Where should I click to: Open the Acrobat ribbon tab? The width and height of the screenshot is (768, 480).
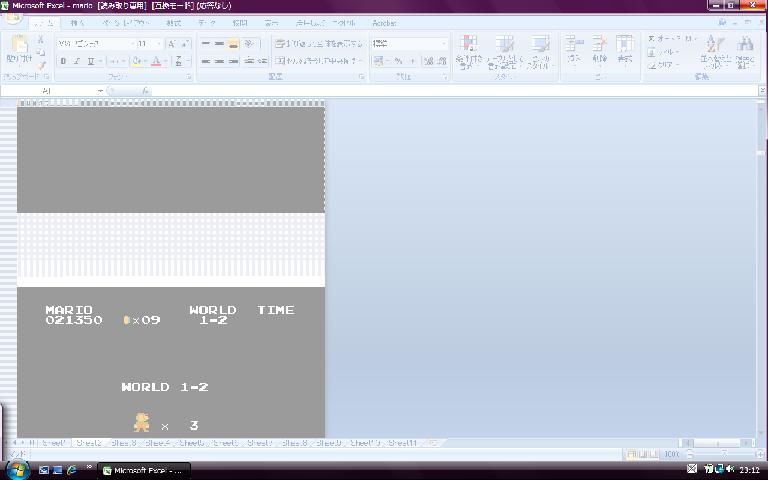pos(384,23)
